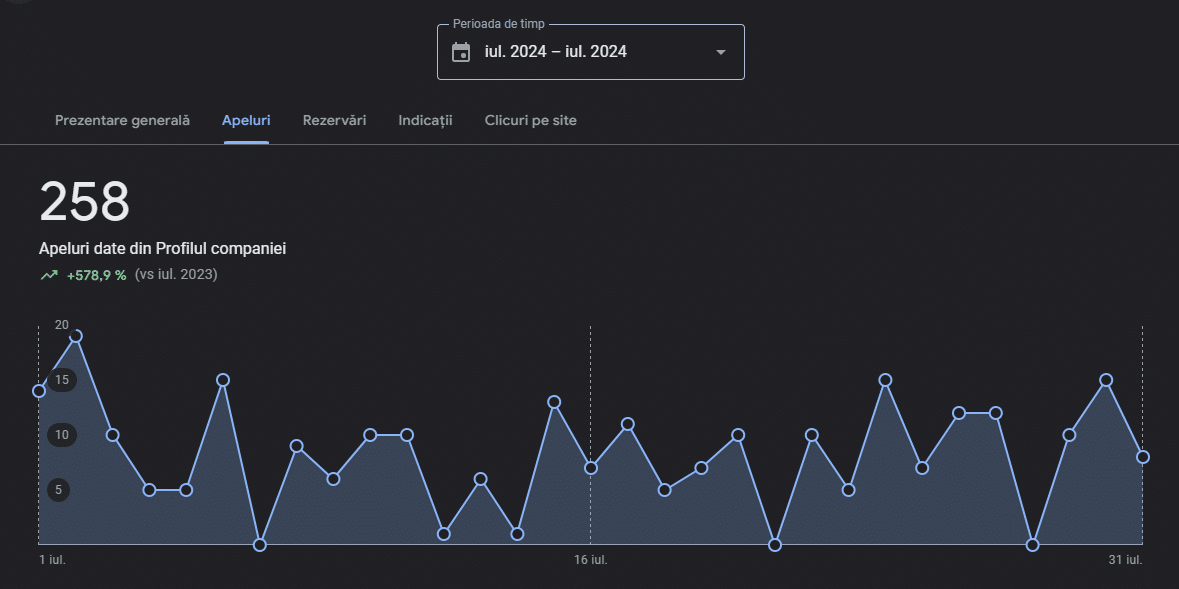Switch to the Prezentare generală tab
The height and width of the screenshot is (589, 1179).
click(x=122, y=120)
